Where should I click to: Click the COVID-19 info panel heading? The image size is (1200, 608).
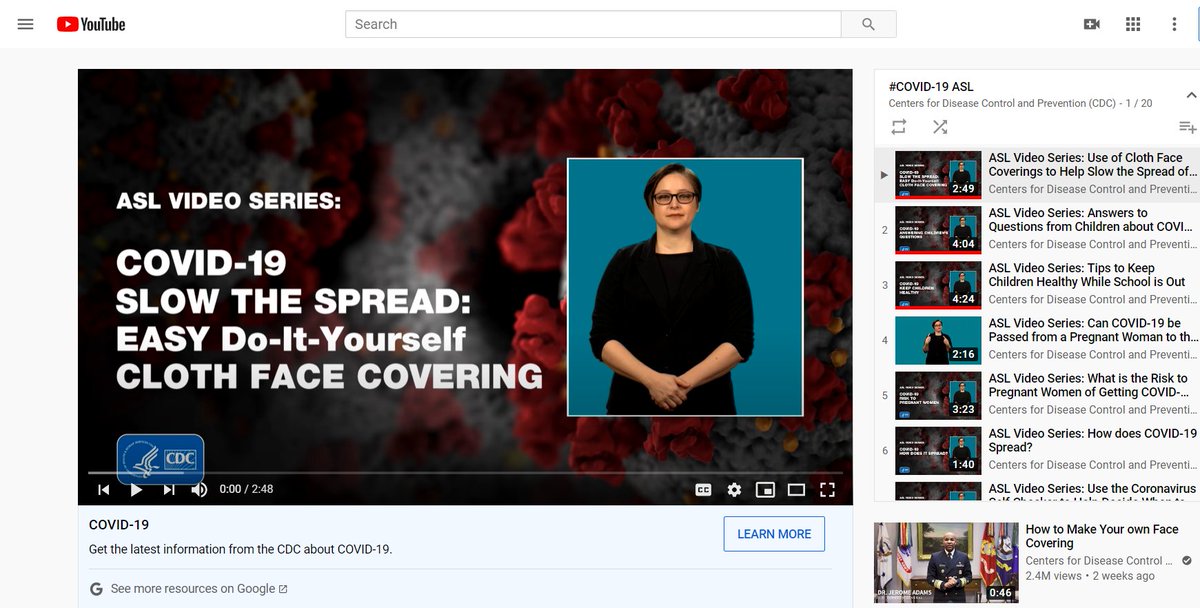tap(119, 525)
